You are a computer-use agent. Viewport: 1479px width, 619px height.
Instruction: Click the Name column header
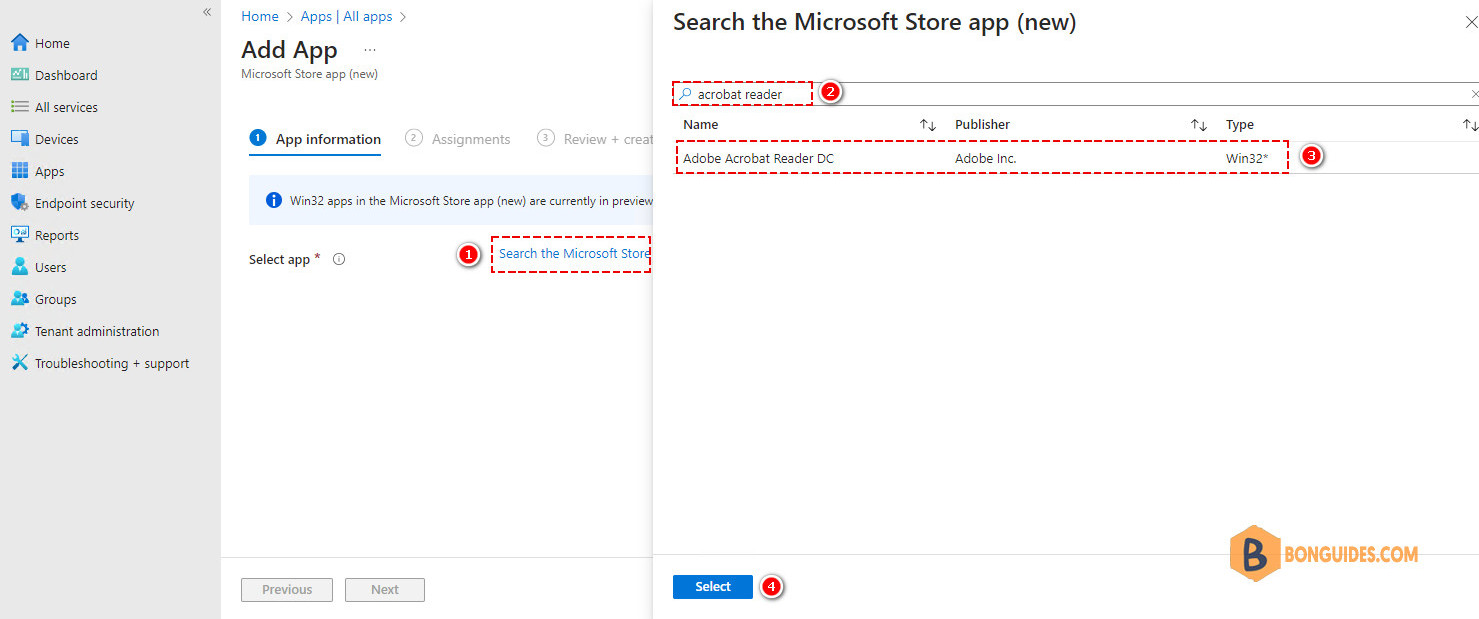pos(700,125)
